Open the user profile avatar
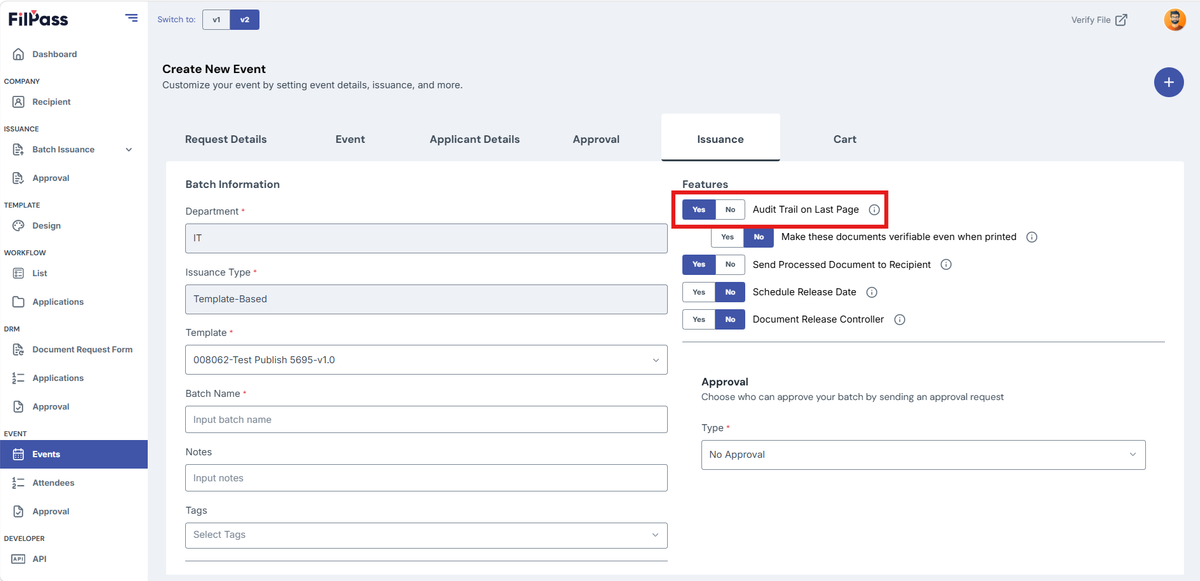 coord(1175,20)
